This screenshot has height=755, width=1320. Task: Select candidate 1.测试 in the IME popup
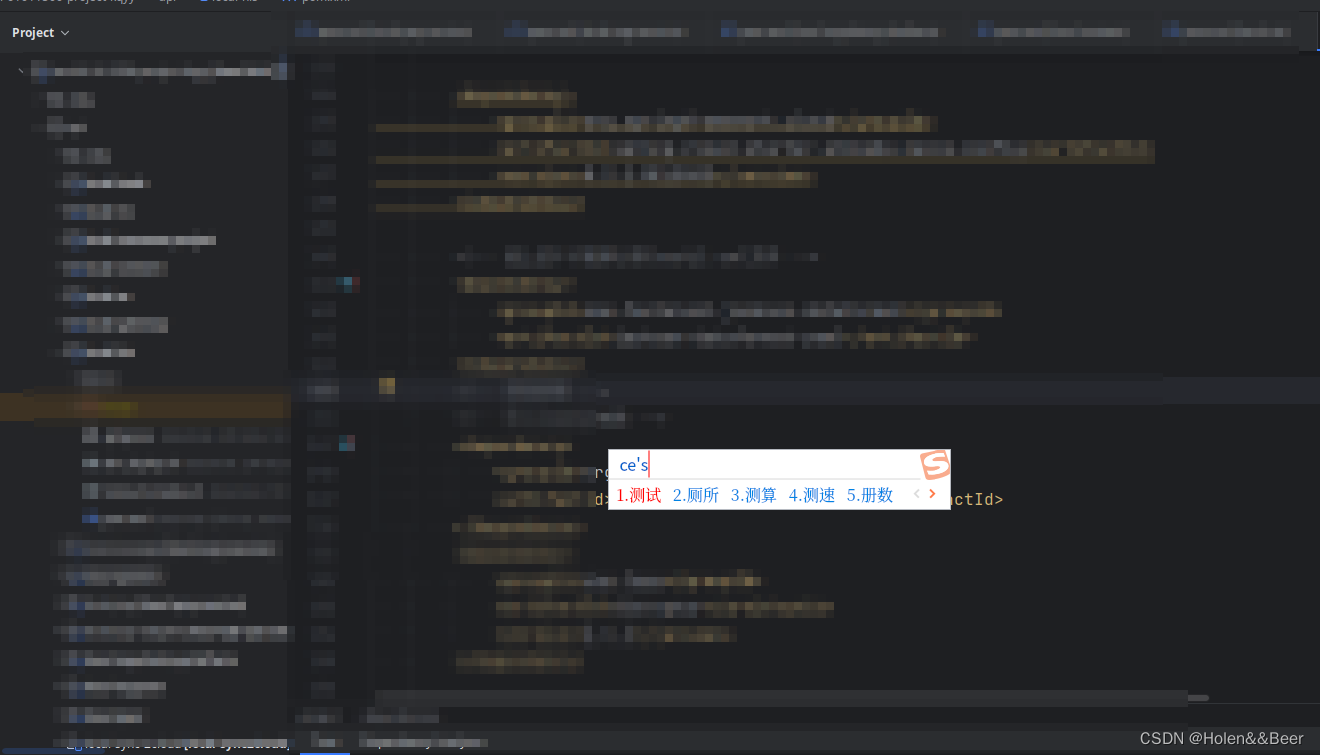tap(638, 495)
